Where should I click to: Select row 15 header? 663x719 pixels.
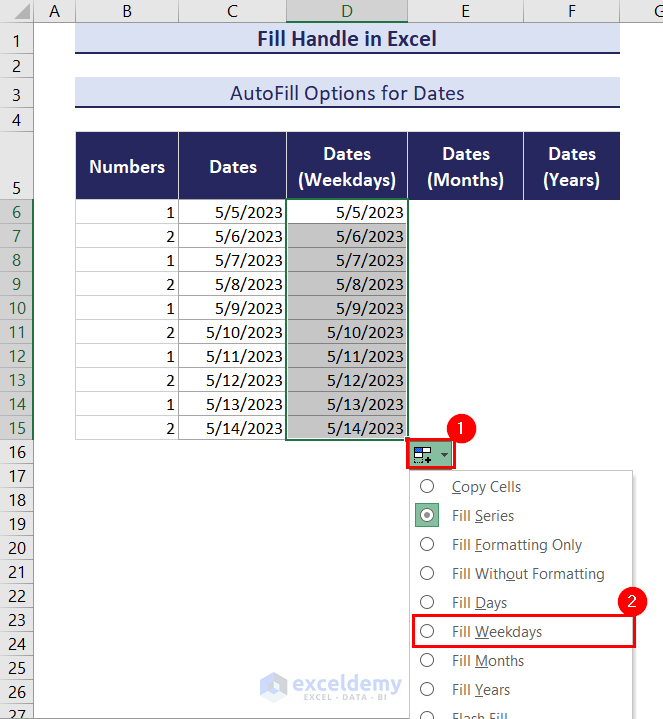[x=17, y=428]
